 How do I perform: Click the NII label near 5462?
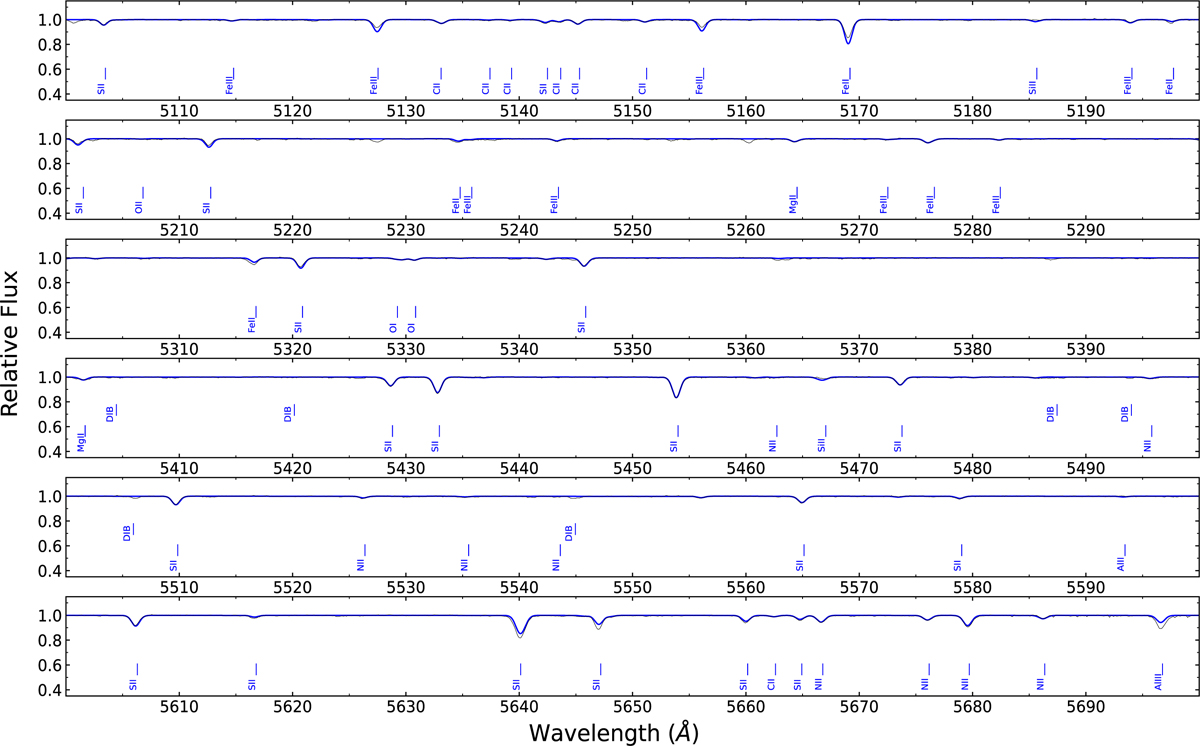773,444
